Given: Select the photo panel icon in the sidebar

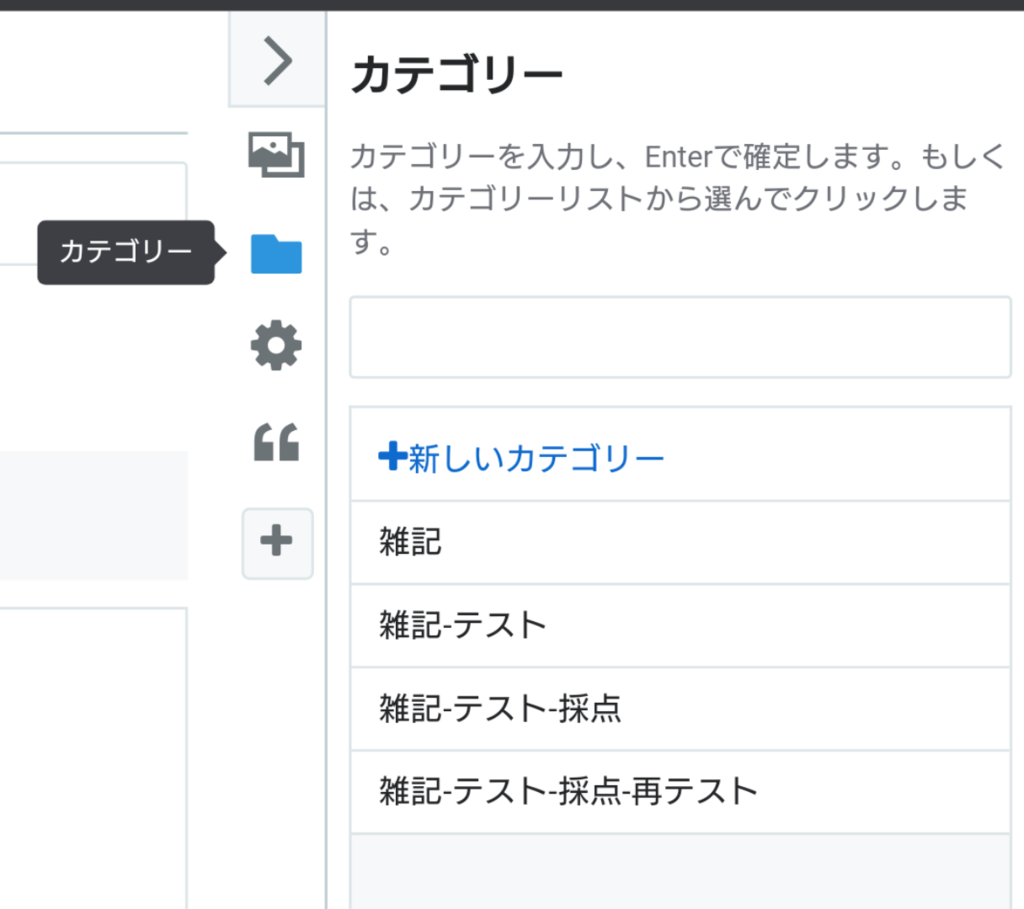Looking at the screenshot, I should [x=277, y=157].
